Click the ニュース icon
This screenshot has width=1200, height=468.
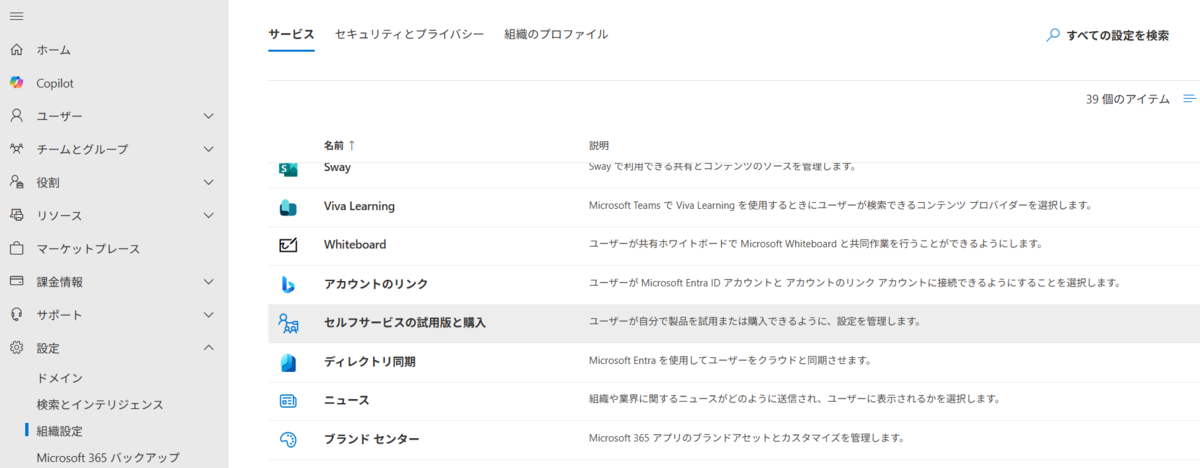[x=288, y=400]
